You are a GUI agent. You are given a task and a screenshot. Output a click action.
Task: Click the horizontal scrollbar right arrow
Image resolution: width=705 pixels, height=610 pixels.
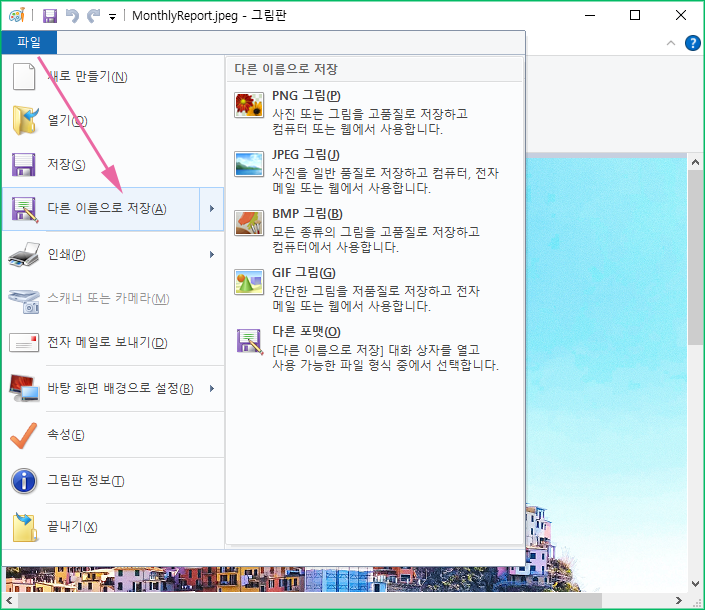(679, 601)
